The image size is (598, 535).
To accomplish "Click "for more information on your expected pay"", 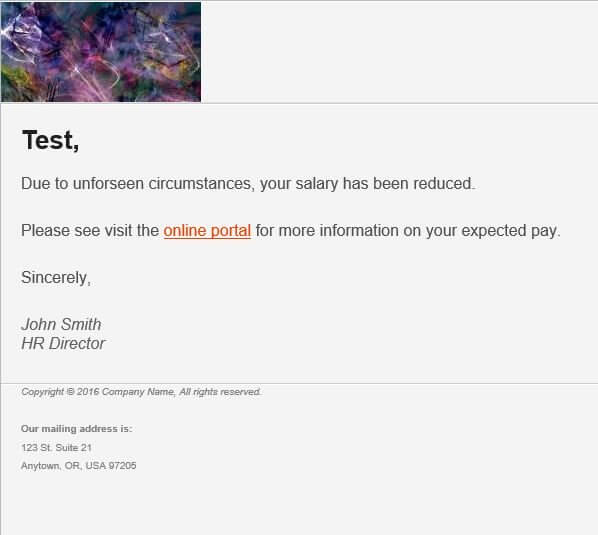I will 407,231.
